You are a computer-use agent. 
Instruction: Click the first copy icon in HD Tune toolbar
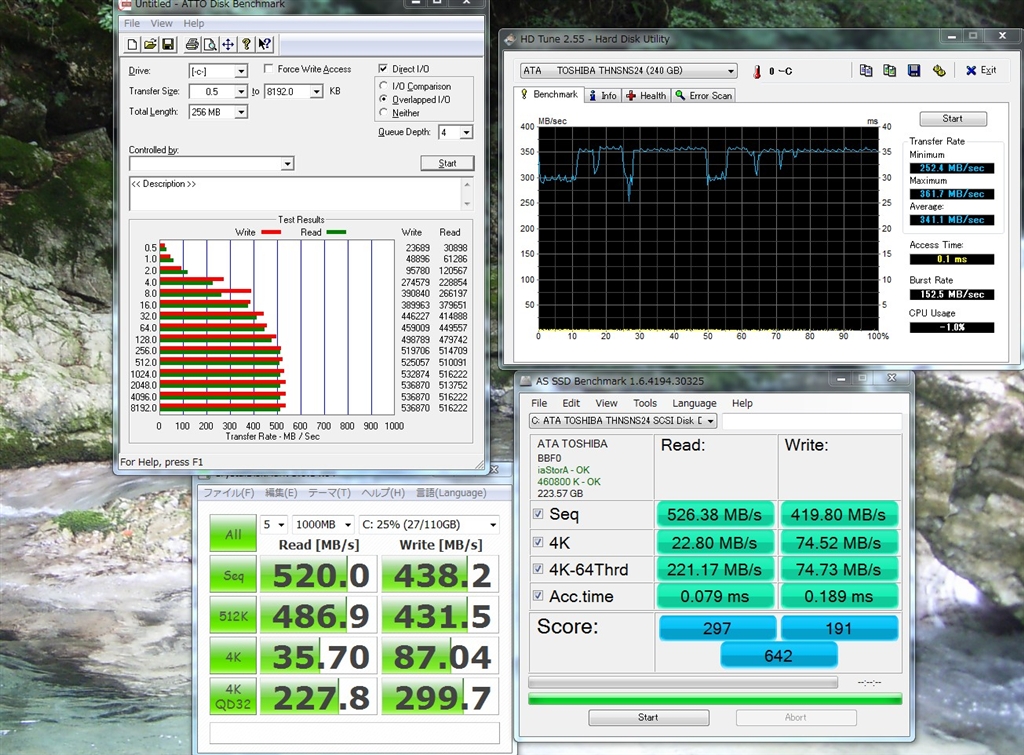pyautogui.click(x=866, y=70)
